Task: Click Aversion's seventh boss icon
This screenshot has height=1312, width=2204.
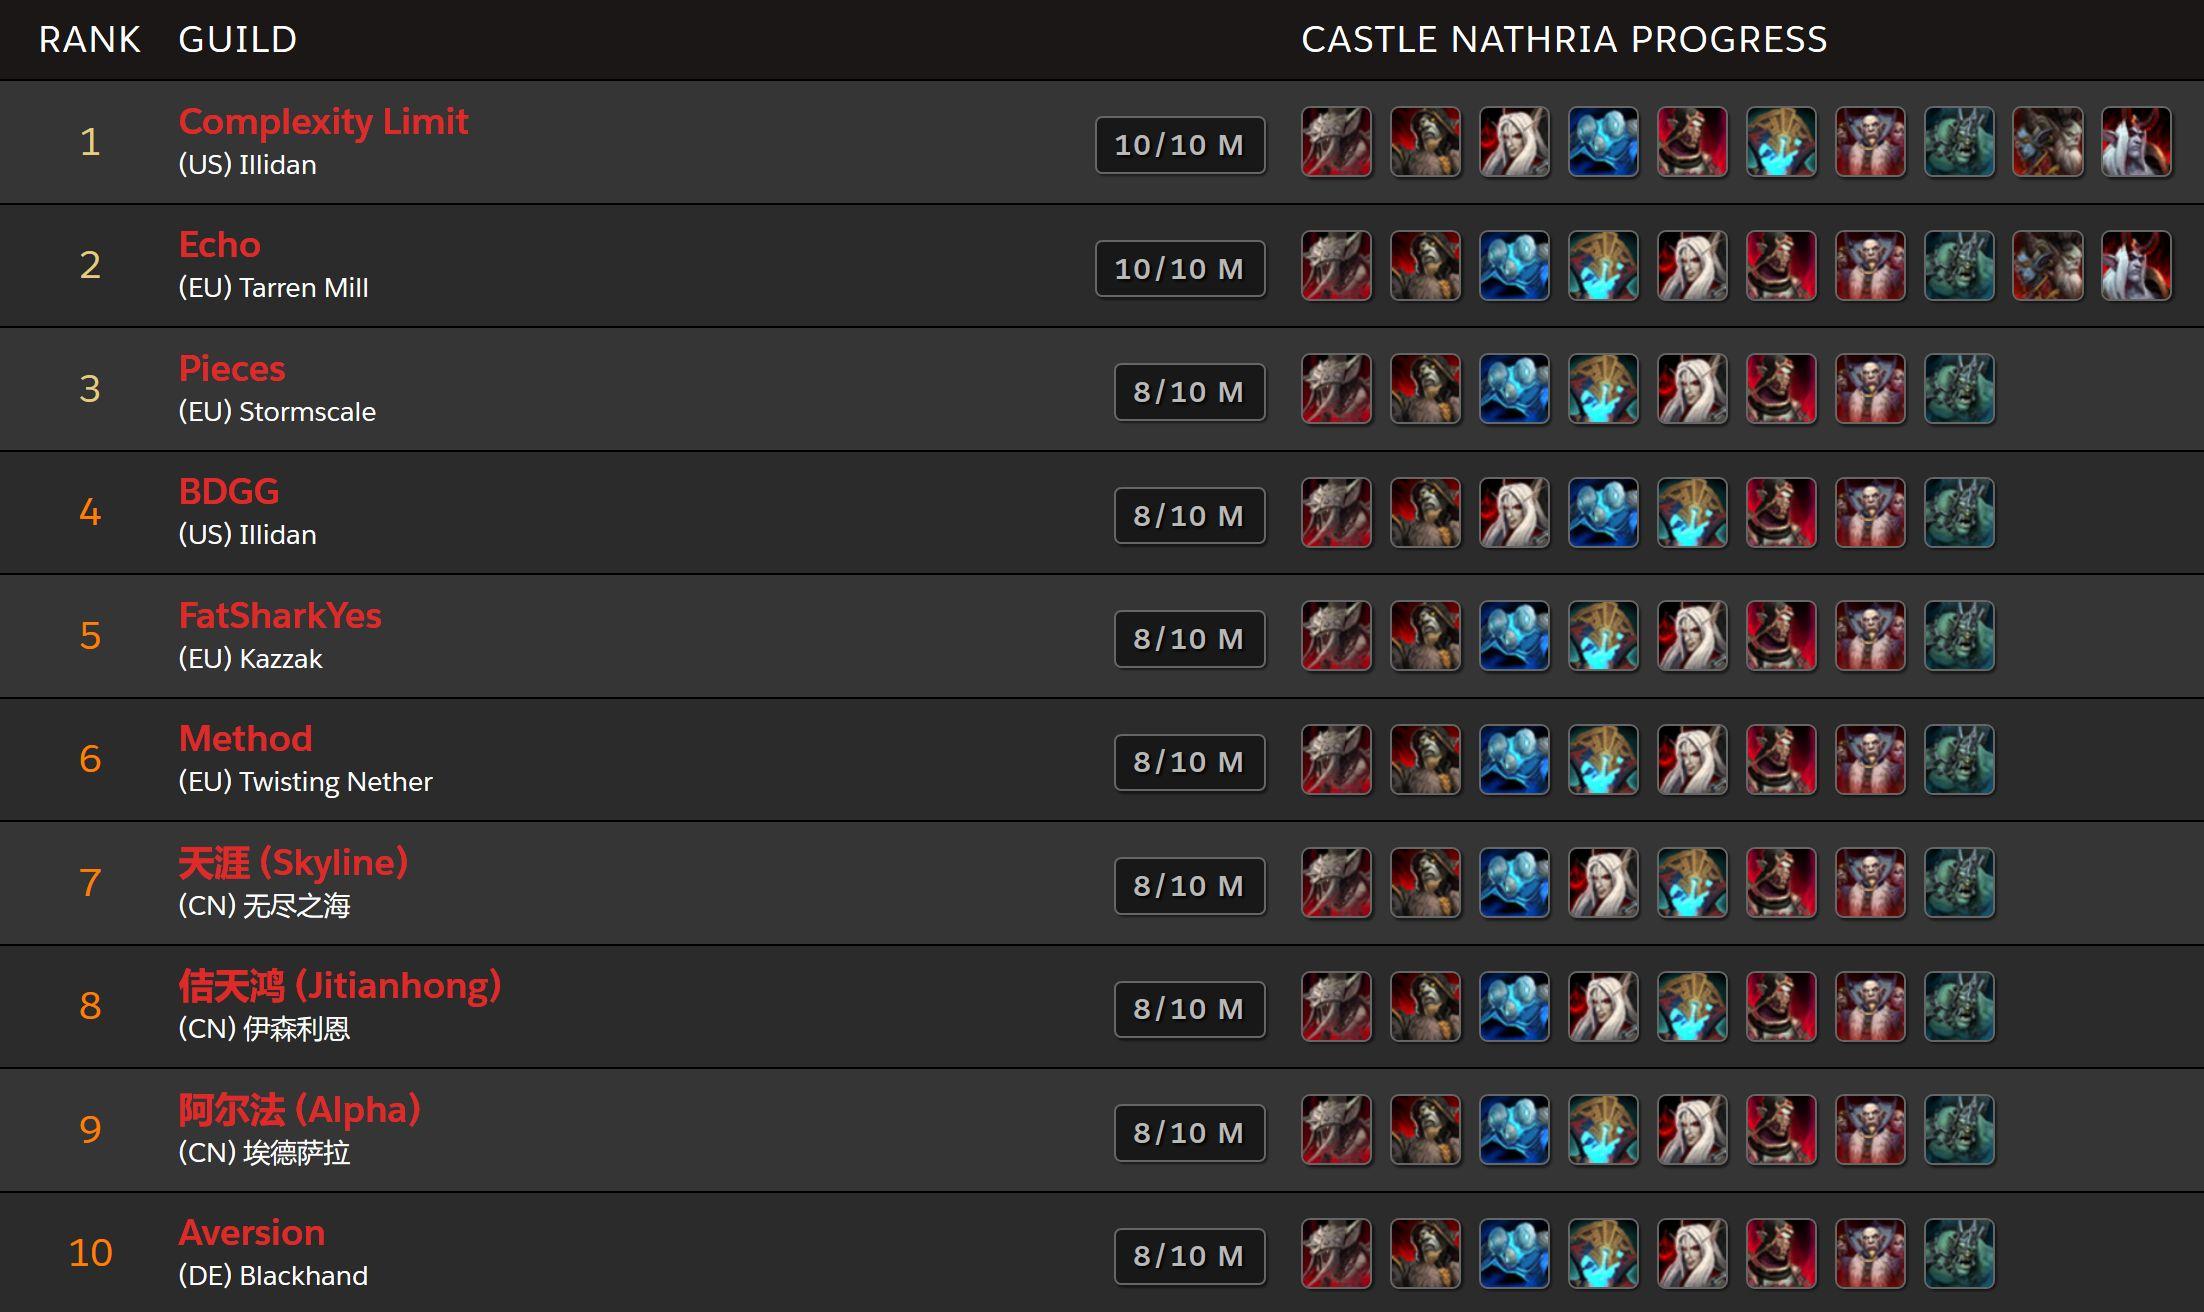Action: point(1870,1254)
